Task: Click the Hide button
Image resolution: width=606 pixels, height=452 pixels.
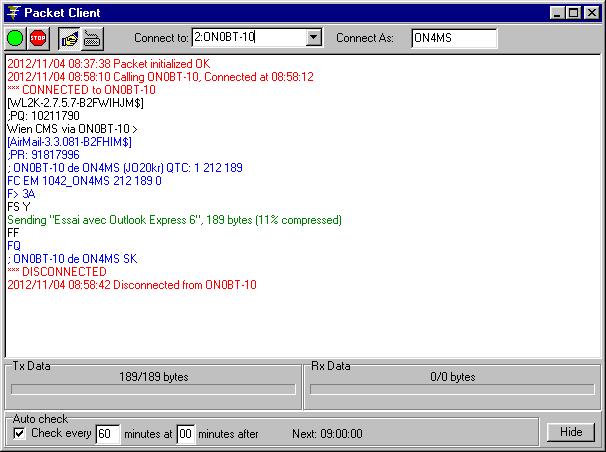Action: click(571, 432)
